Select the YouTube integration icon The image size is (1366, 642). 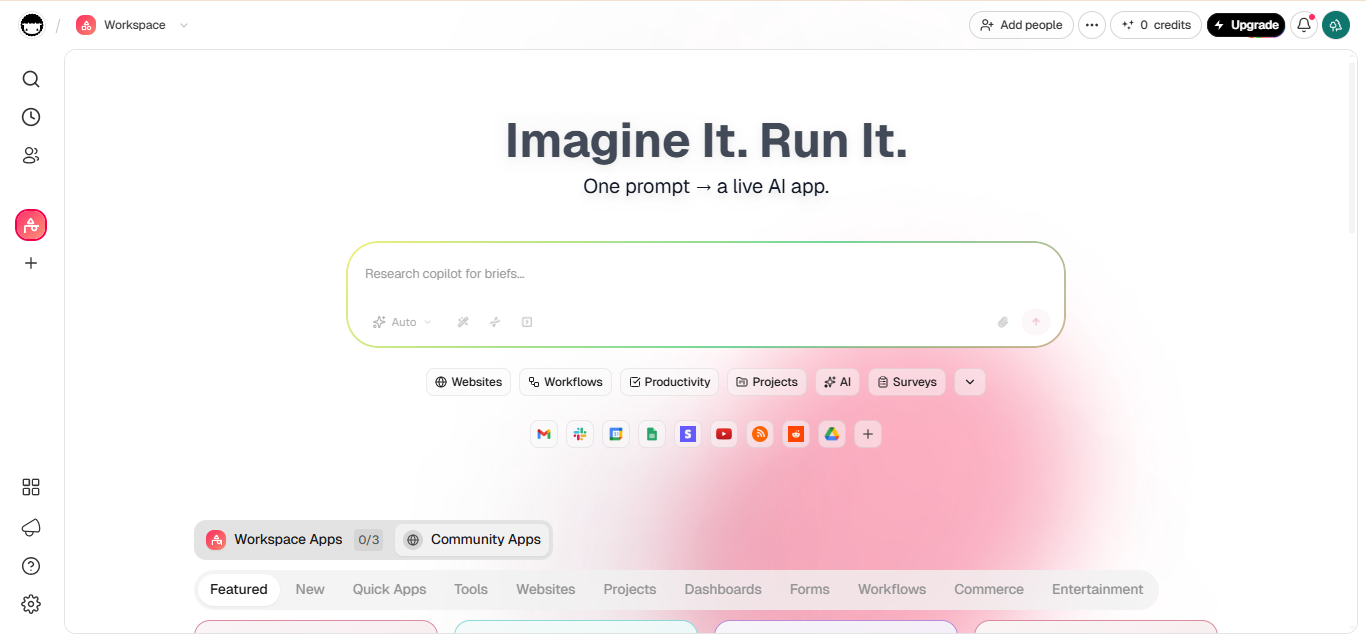tap(724, 434)
